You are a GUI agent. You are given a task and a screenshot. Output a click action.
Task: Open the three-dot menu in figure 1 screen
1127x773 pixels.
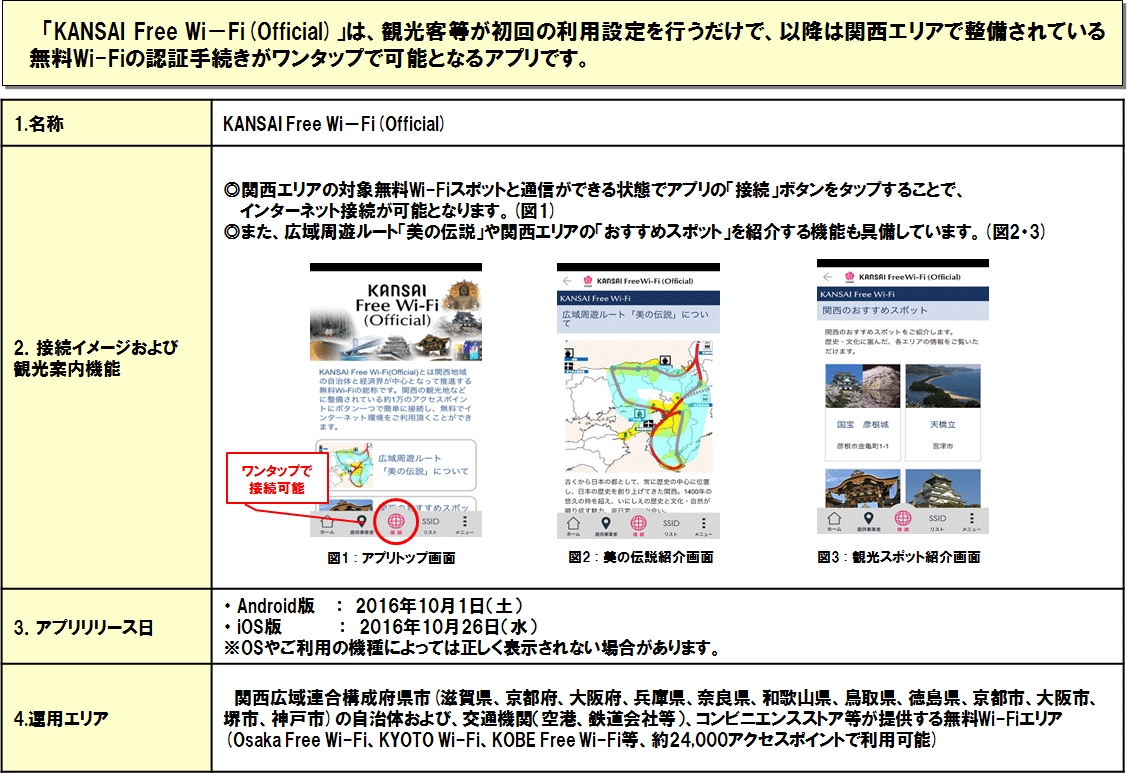coord(464,523)
